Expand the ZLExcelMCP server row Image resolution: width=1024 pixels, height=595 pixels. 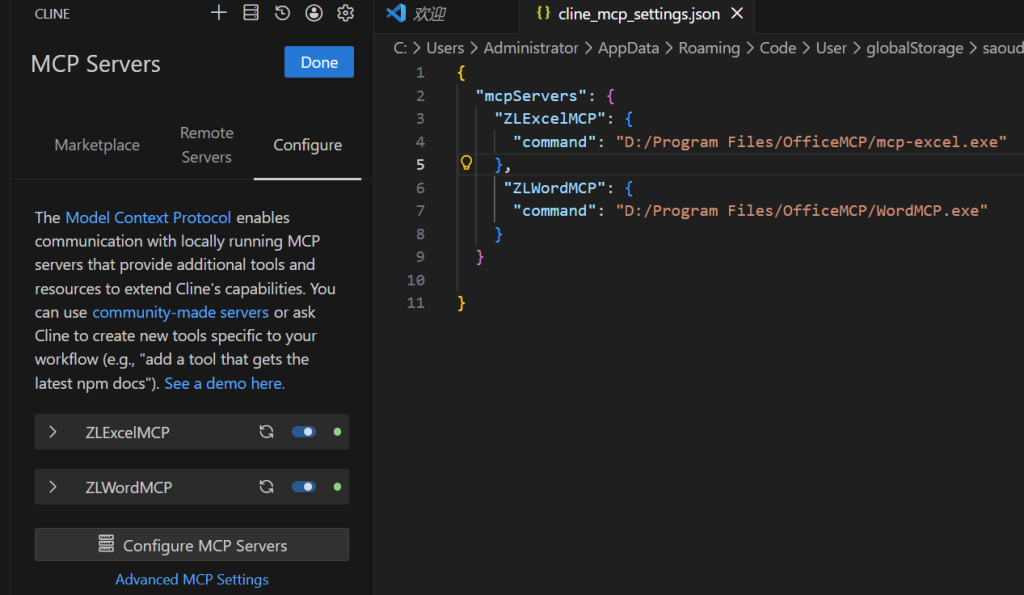(53, 432)
